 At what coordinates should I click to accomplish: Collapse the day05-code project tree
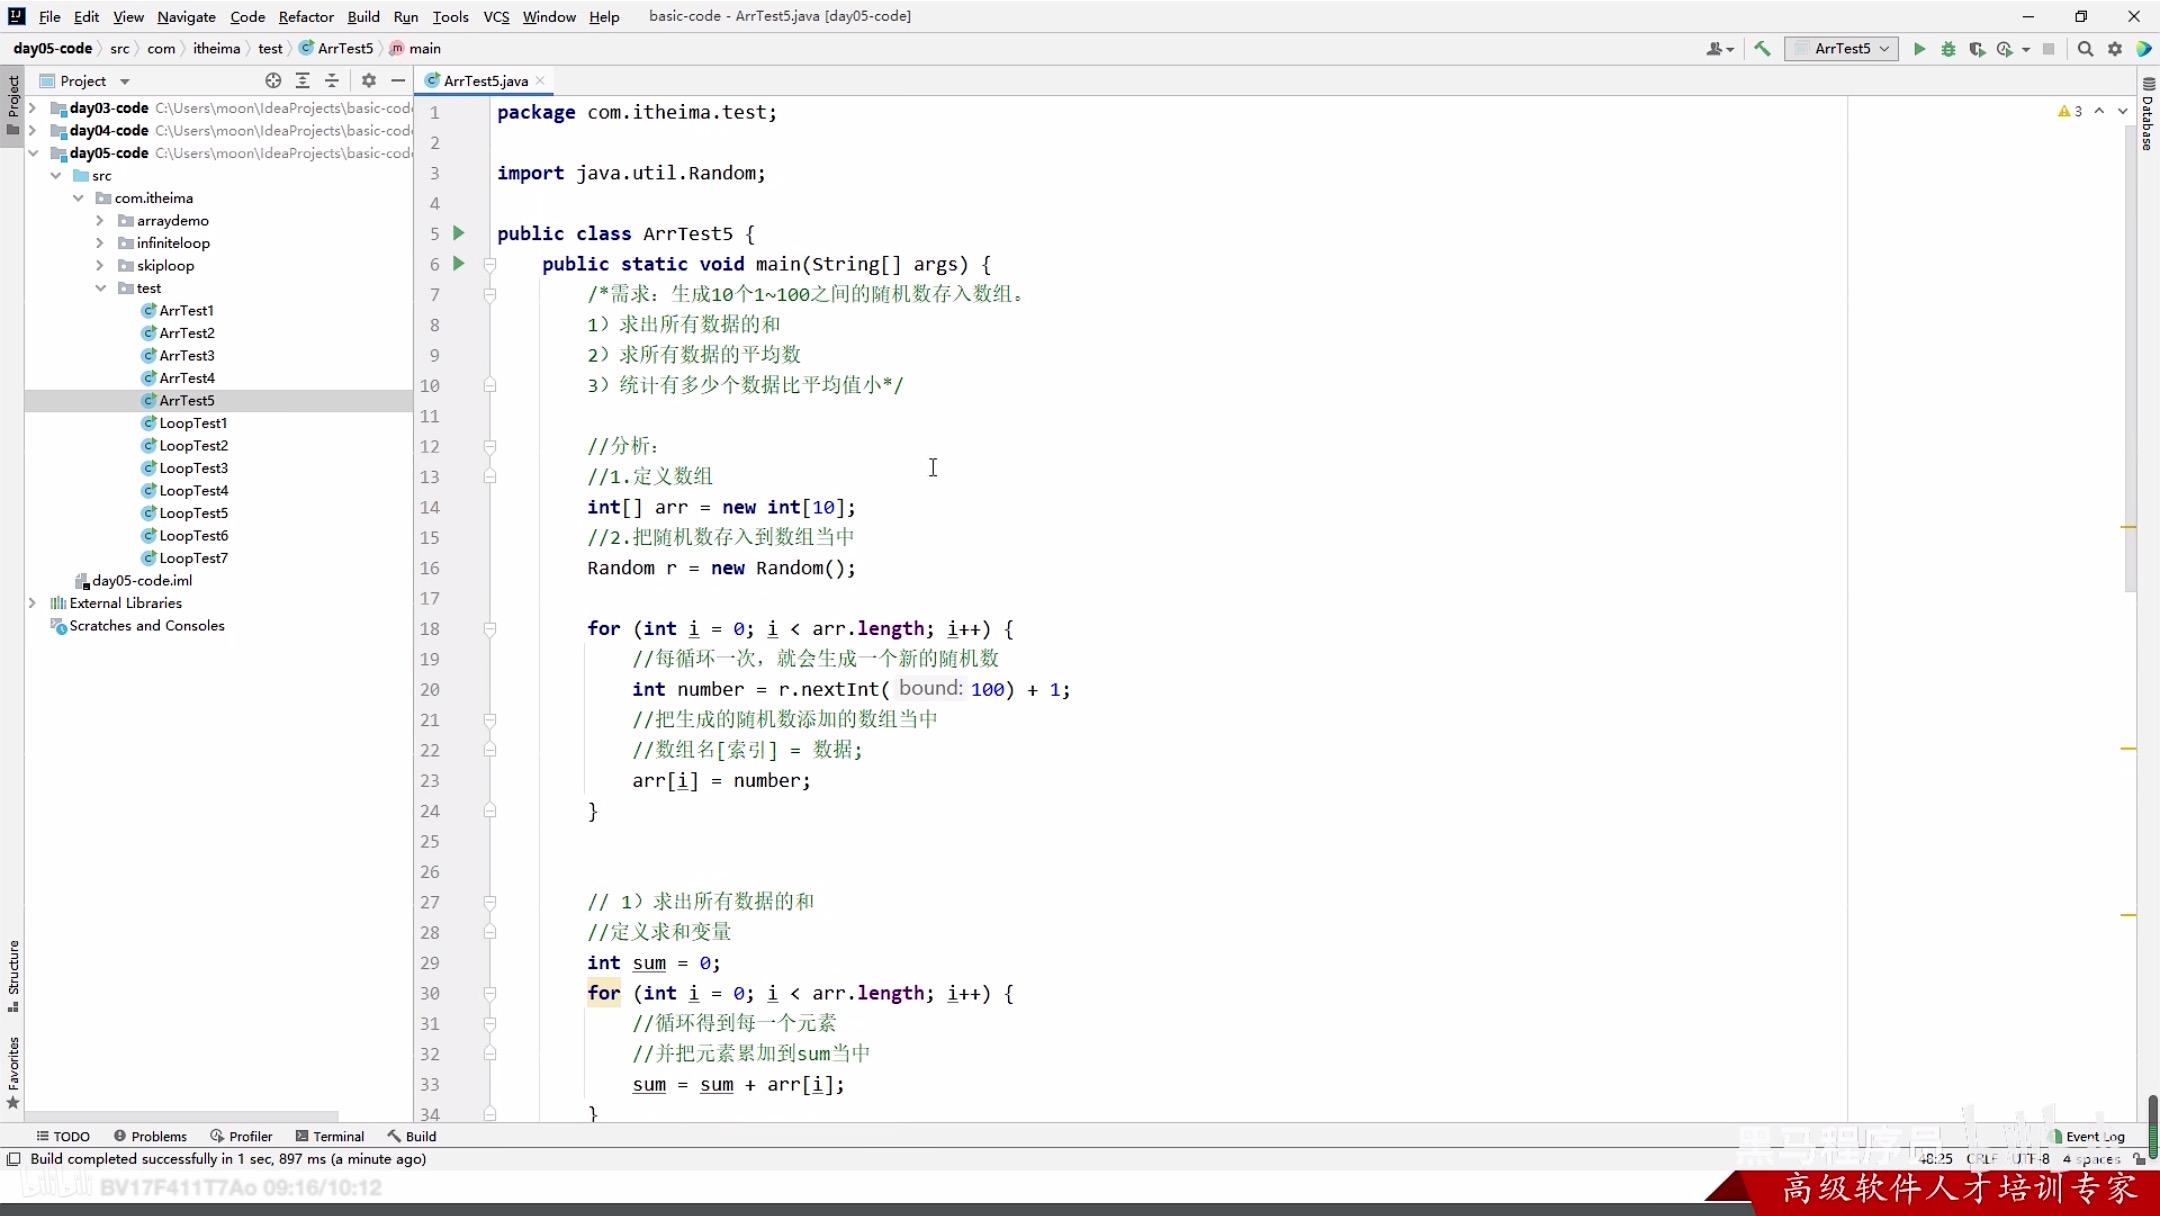(34, 153)
